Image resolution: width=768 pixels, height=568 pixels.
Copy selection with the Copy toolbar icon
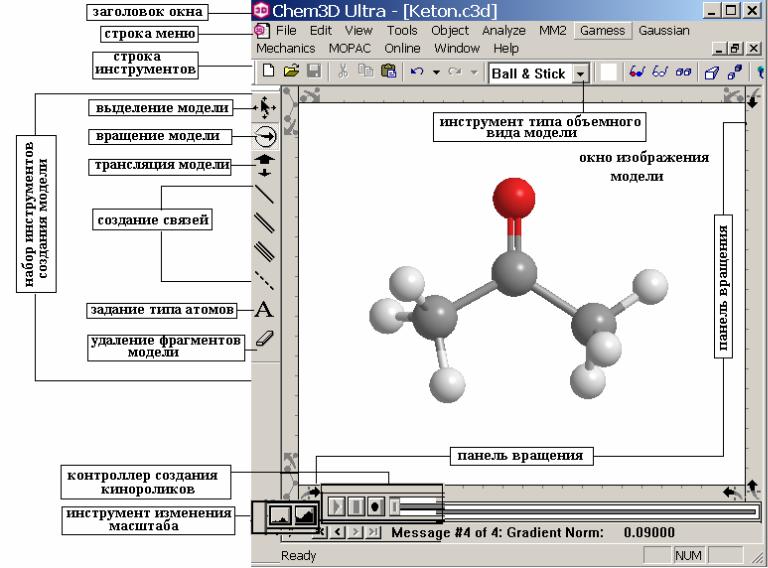tap(365, 71)
